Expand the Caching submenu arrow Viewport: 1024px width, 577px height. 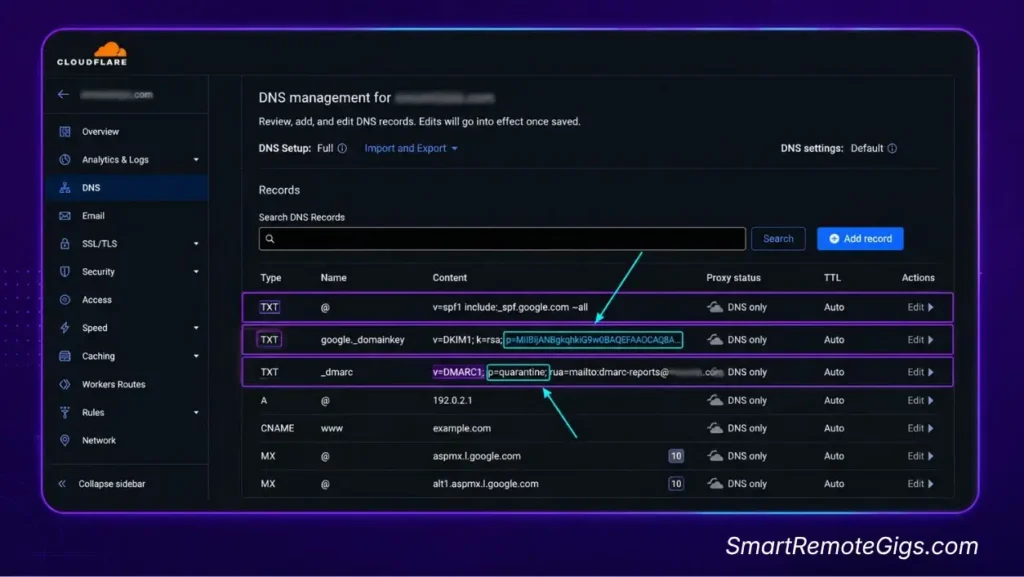click(x=196, y=356)
